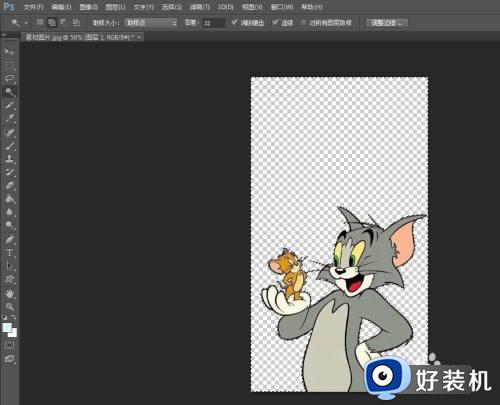Select the Zoom tool
The width and height of the screenshot is (500, 405).
(9, 307)
